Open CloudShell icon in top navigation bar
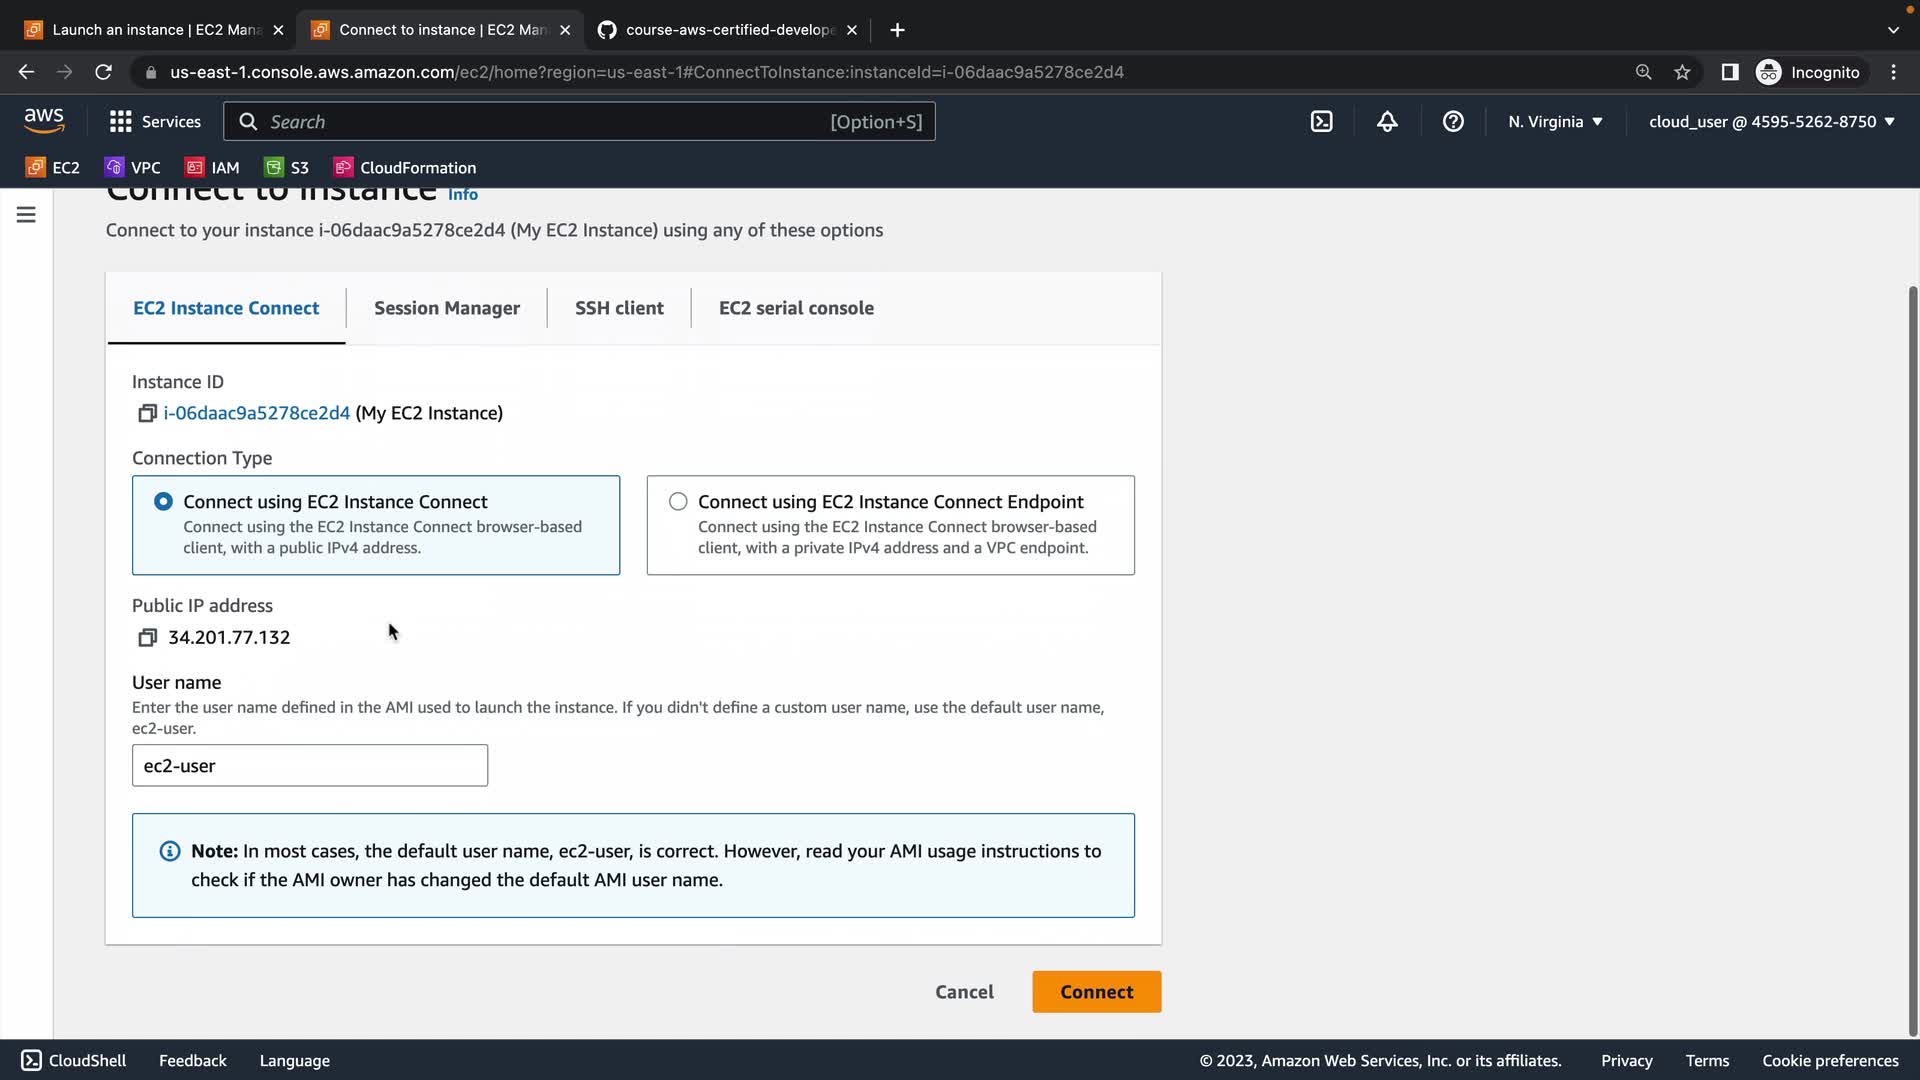Screen dimensions: 1920x1080 1321,122
